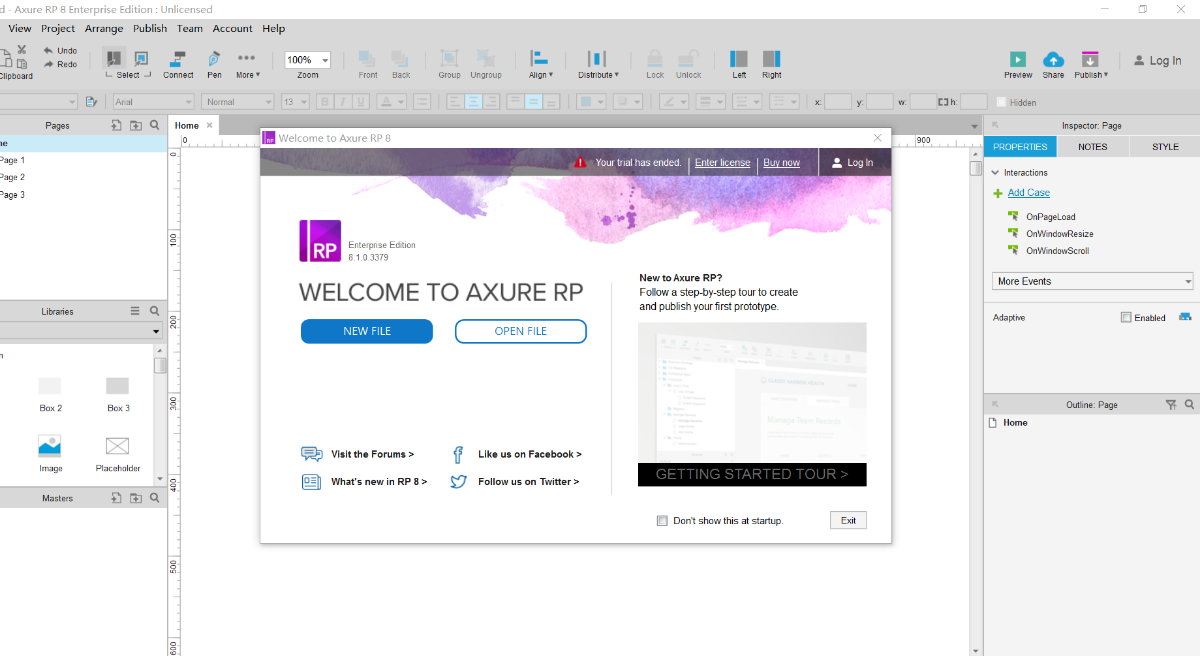Open the Help menu
1200x656 pixels.
[274, 29]
